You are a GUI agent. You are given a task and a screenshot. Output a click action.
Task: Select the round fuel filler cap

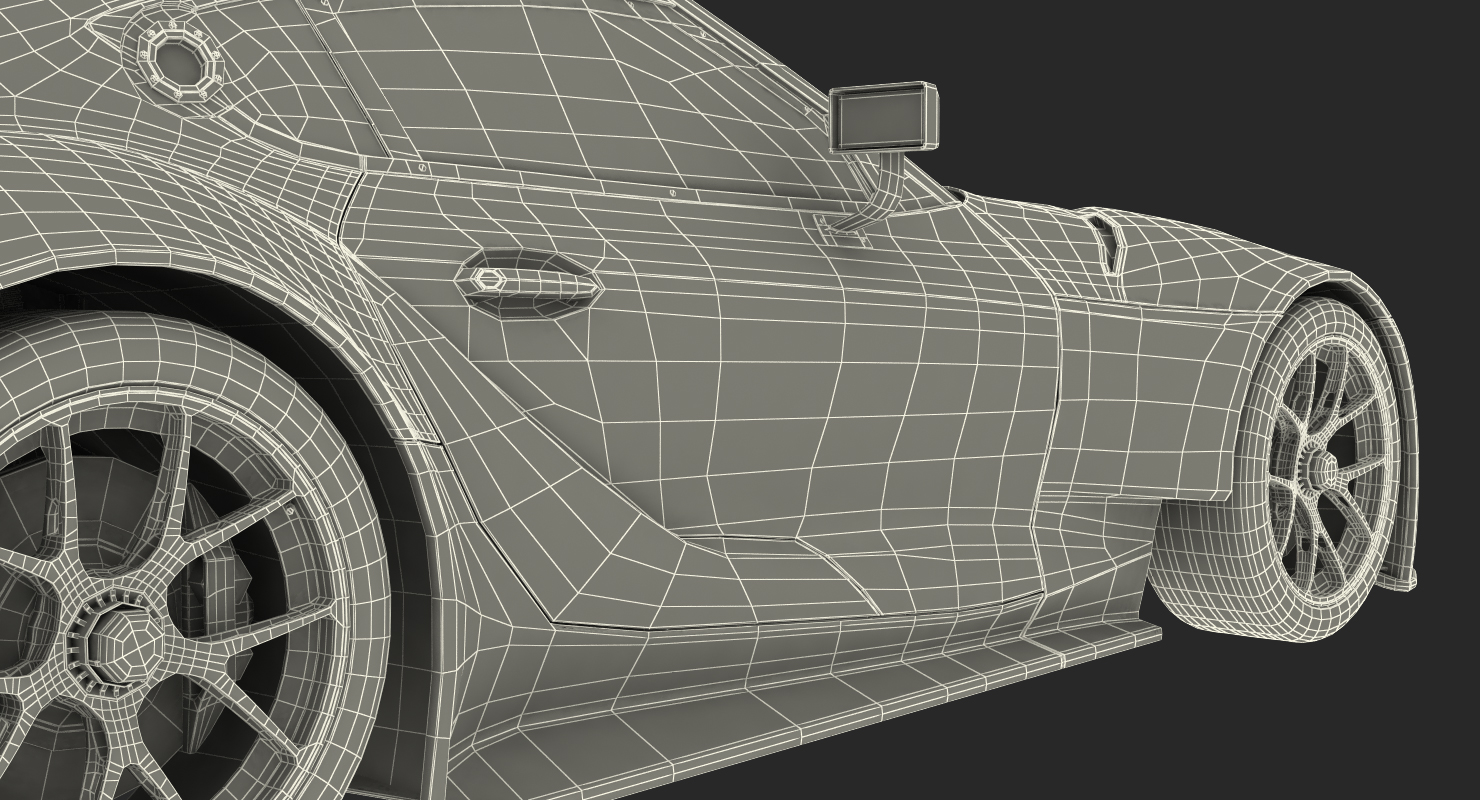(x=178, y=61)
